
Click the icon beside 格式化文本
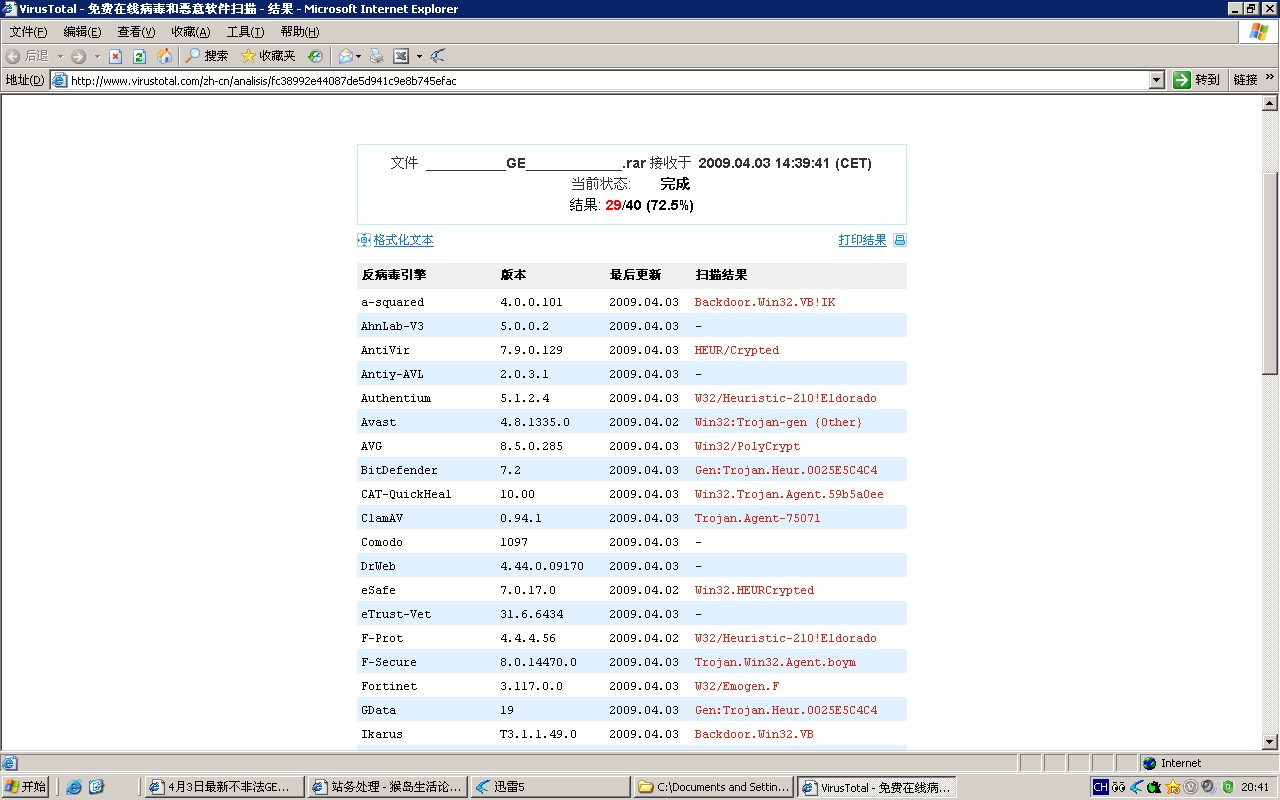point(364,240)
